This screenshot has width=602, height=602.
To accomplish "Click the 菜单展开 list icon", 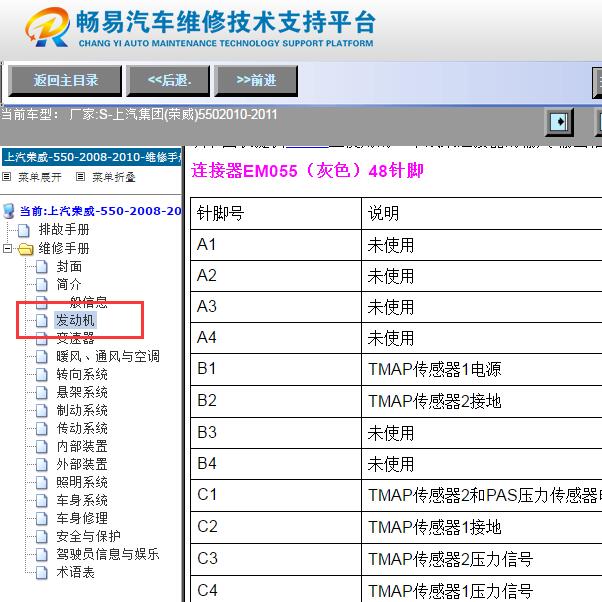I will (x=7, y=177).
